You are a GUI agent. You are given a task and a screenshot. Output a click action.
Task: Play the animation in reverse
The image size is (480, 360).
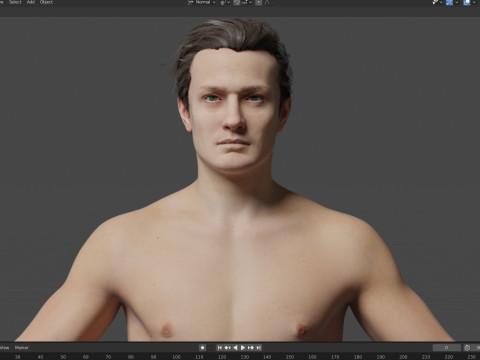pos(235,348)
